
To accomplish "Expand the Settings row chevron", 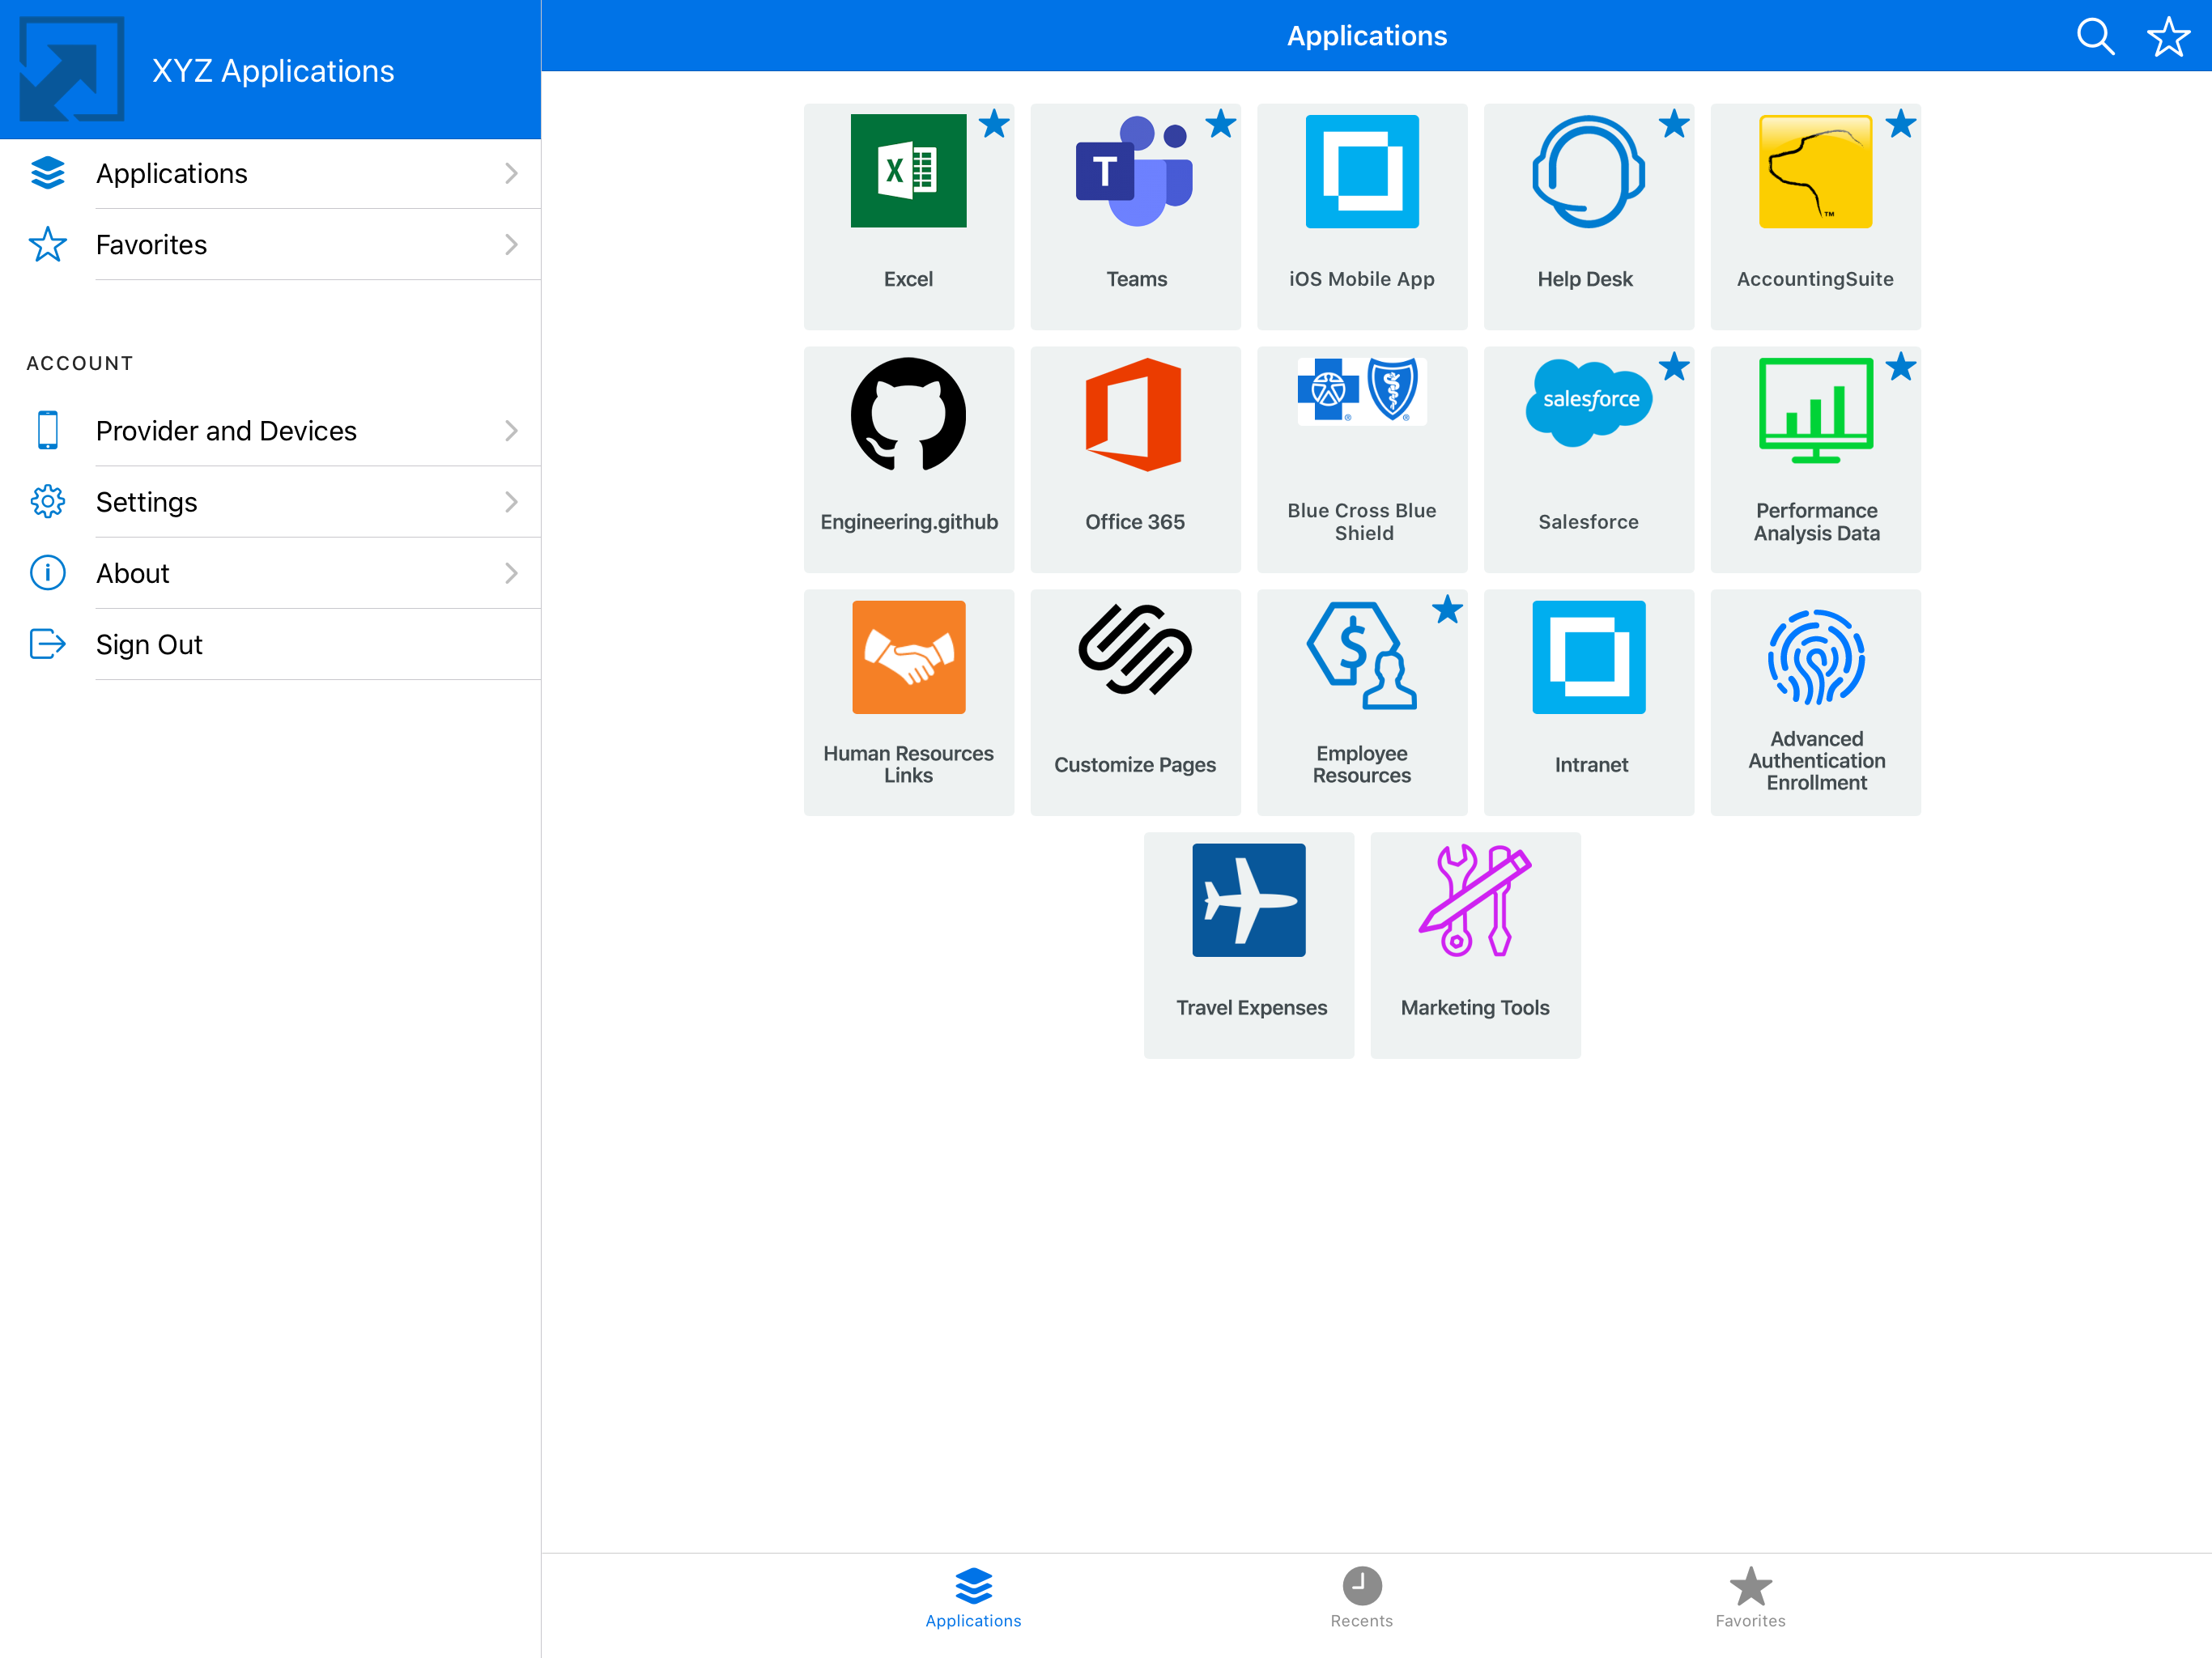I will [x=511, y=502].
